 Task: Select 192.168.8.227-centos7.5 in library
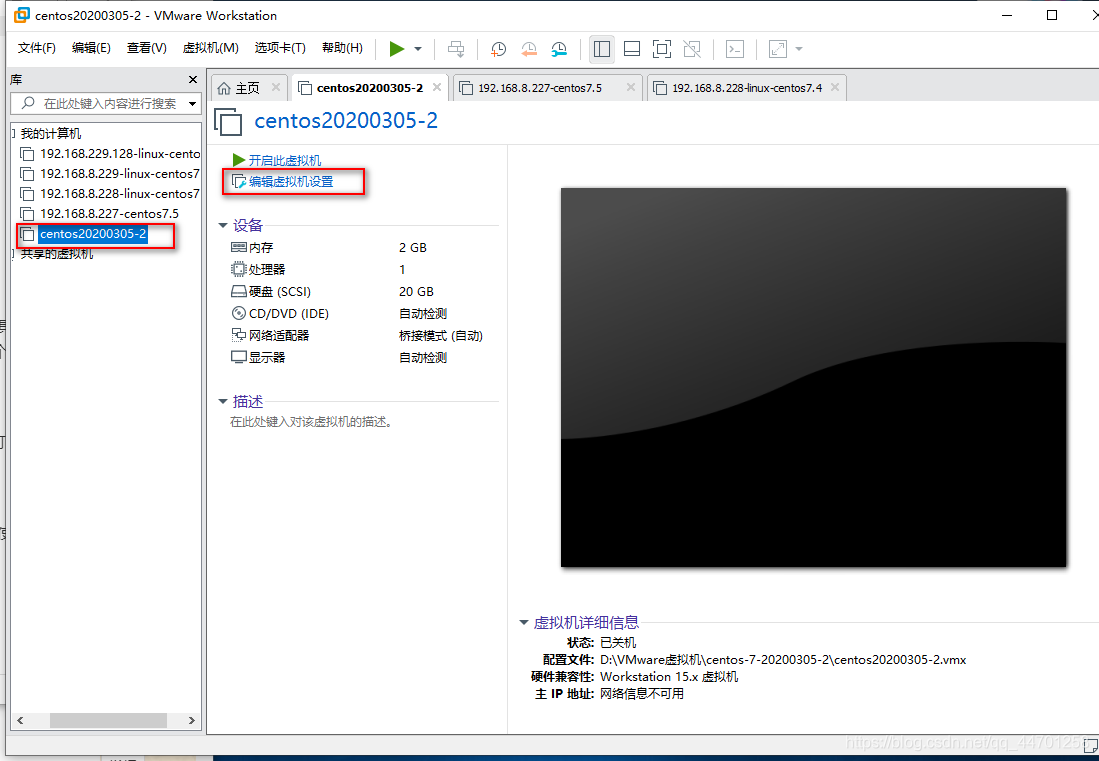[100, 214]
